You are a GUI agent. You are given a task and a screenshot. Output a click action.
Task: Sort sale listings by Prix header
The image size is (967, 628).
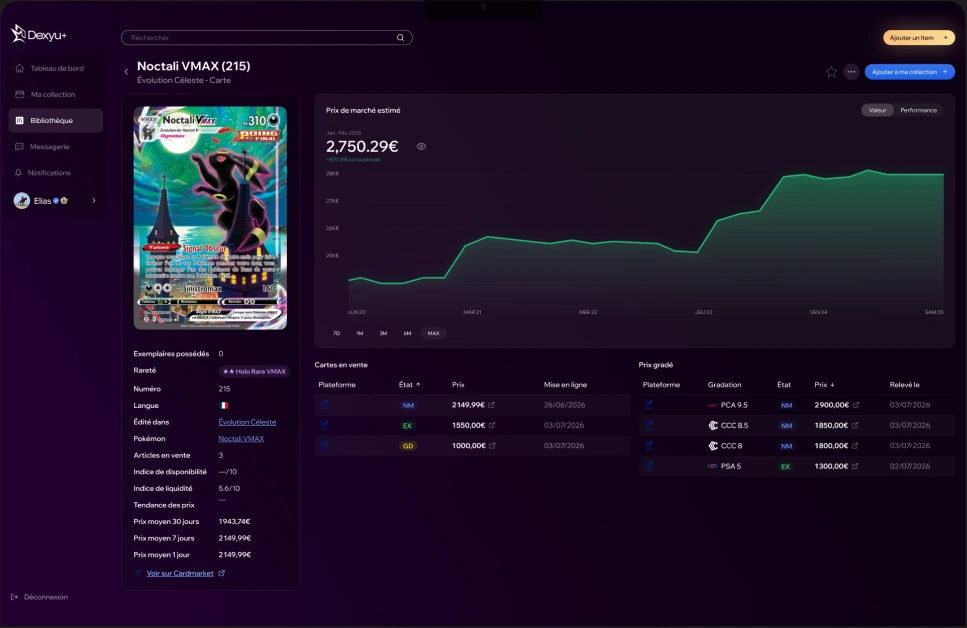[458, 385]
